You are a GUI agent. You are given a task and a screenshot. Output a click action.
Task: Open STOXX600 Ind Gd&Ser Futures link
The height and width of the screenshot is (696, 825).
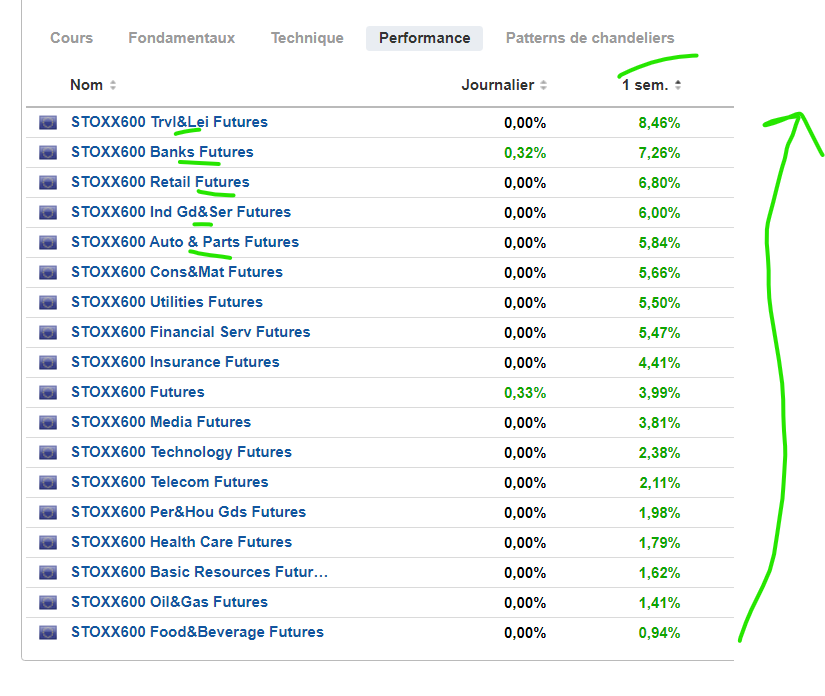(x=181, y=212)
